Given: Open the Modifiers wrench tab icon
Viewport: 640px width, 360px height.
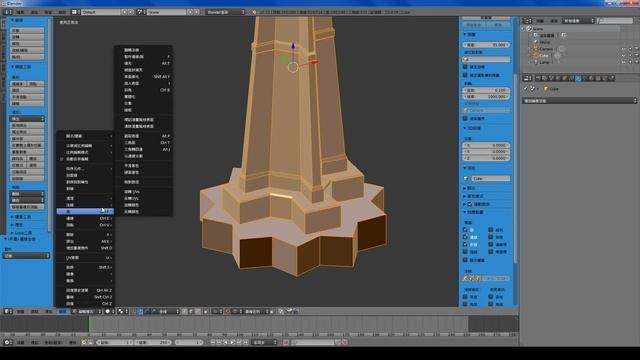Looking at the screenshot, I should 578,78.
